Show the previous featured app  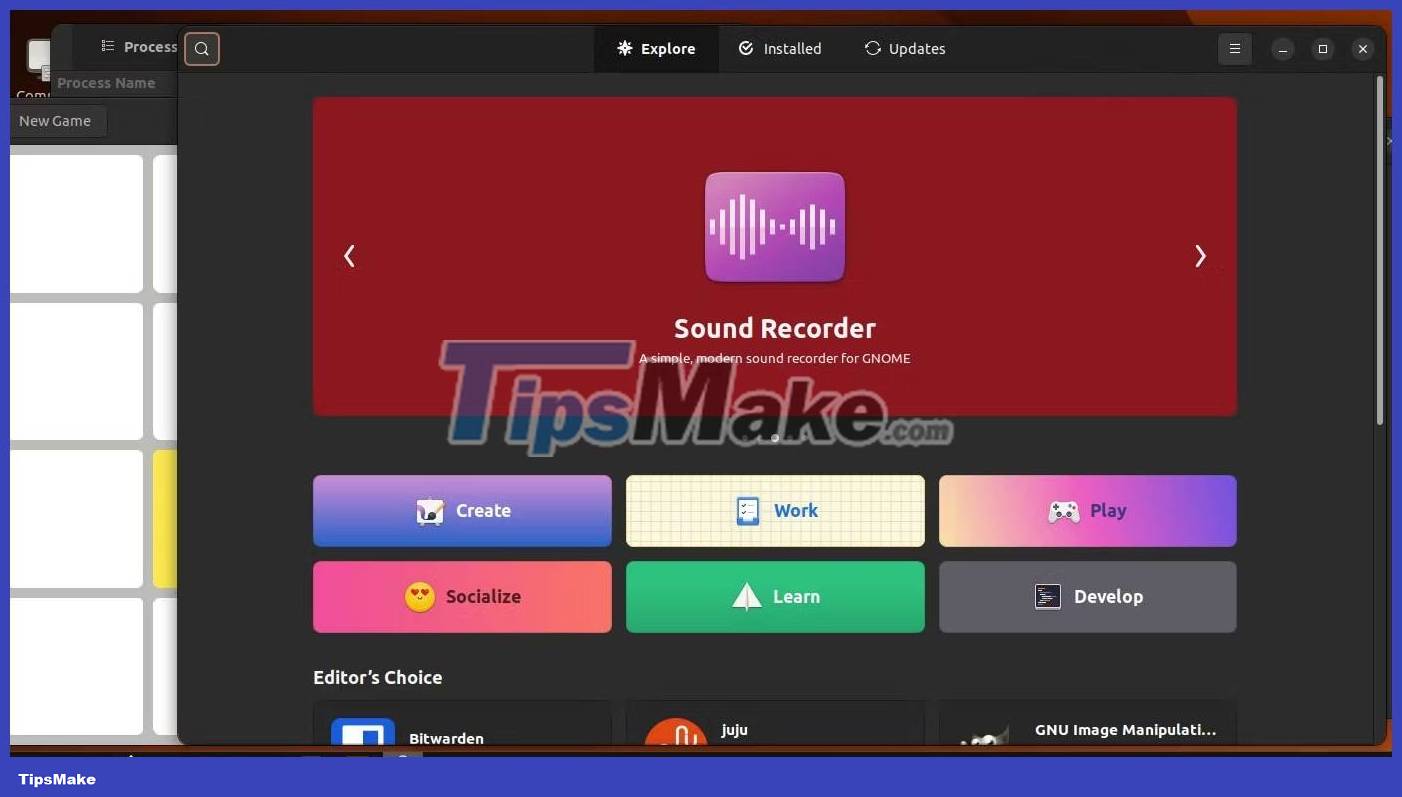pos(349,256)
